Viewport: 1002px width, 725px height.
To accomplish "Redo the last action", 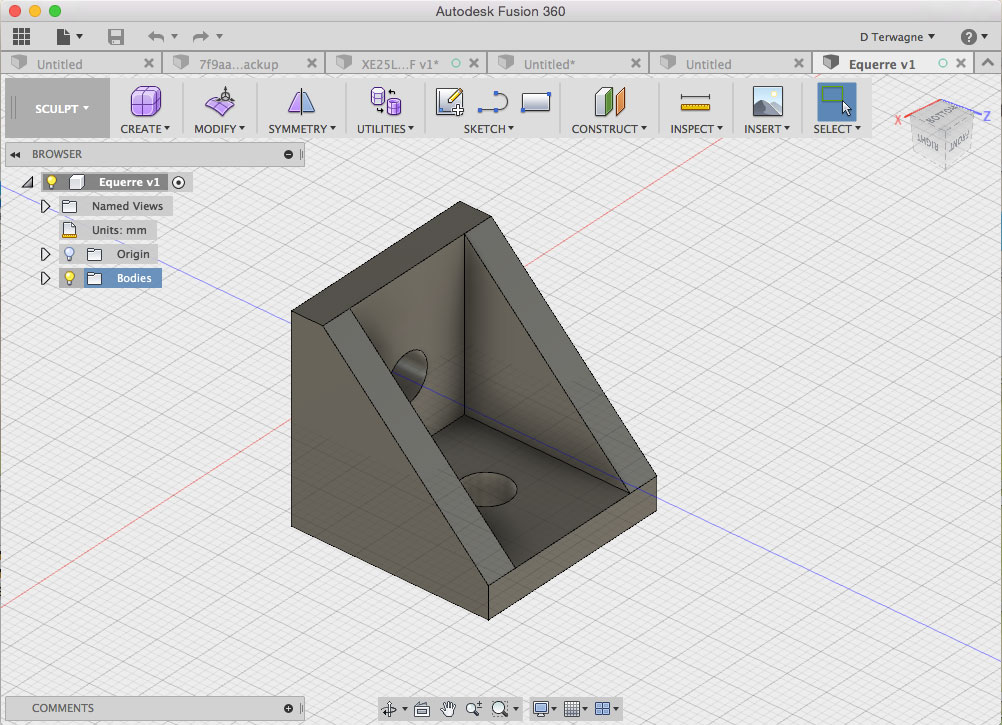I will 201,36.
